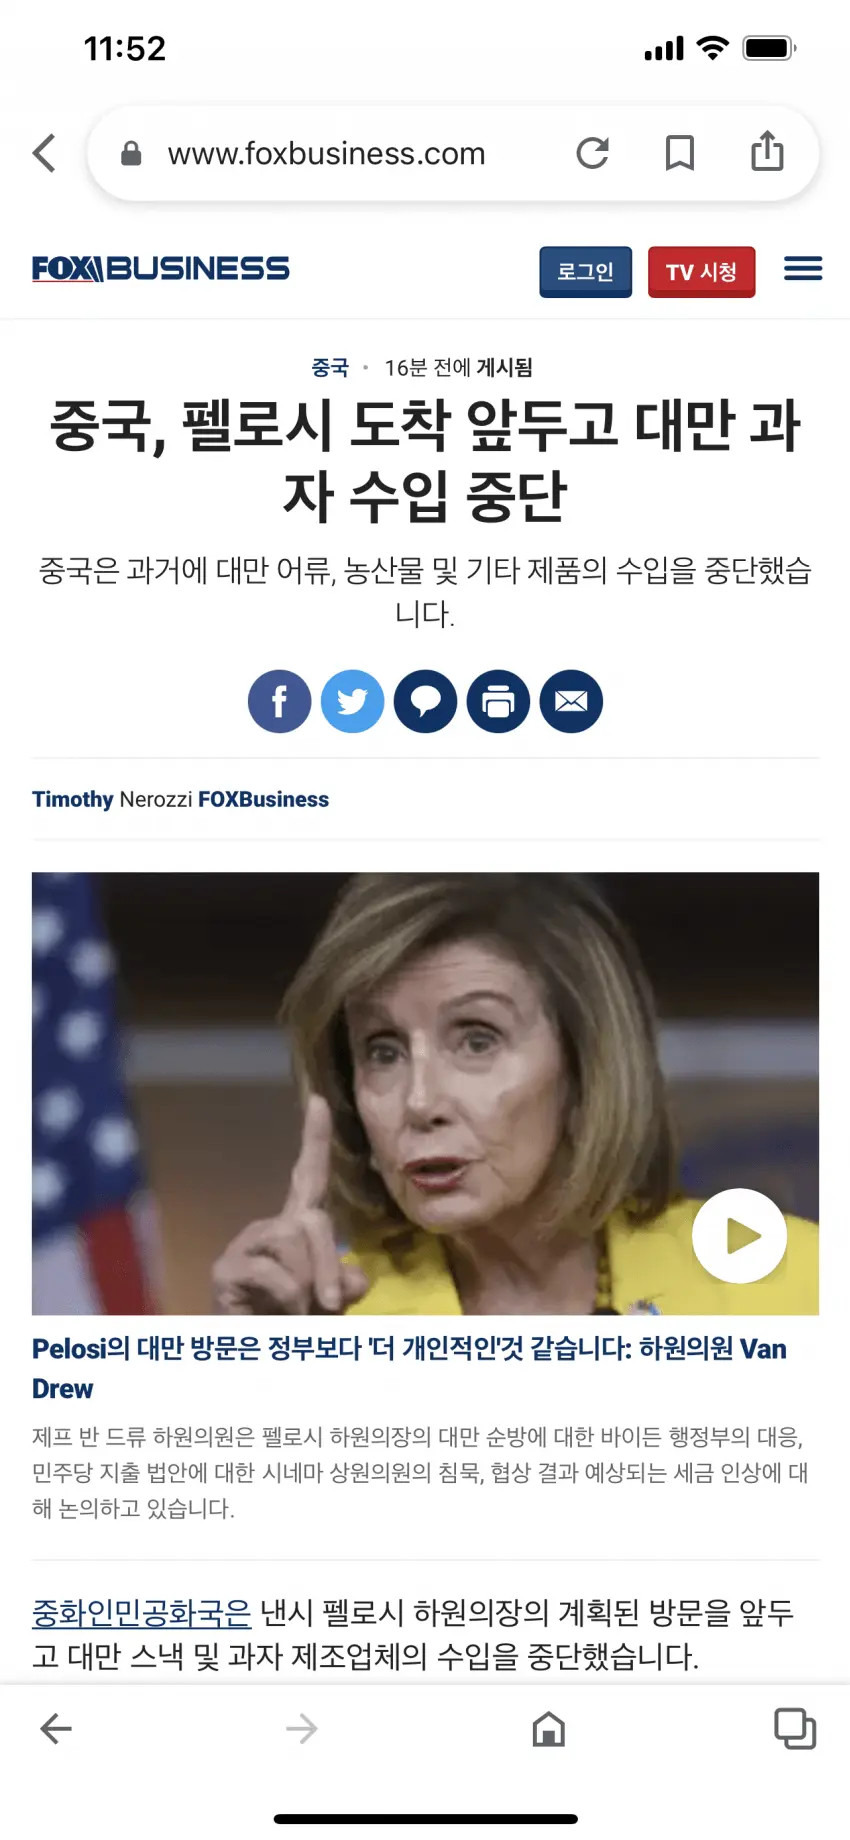Bookmark this page with the bookmark icon
The width and height of the screenshot is (850, 1840).
pos(680,153)
